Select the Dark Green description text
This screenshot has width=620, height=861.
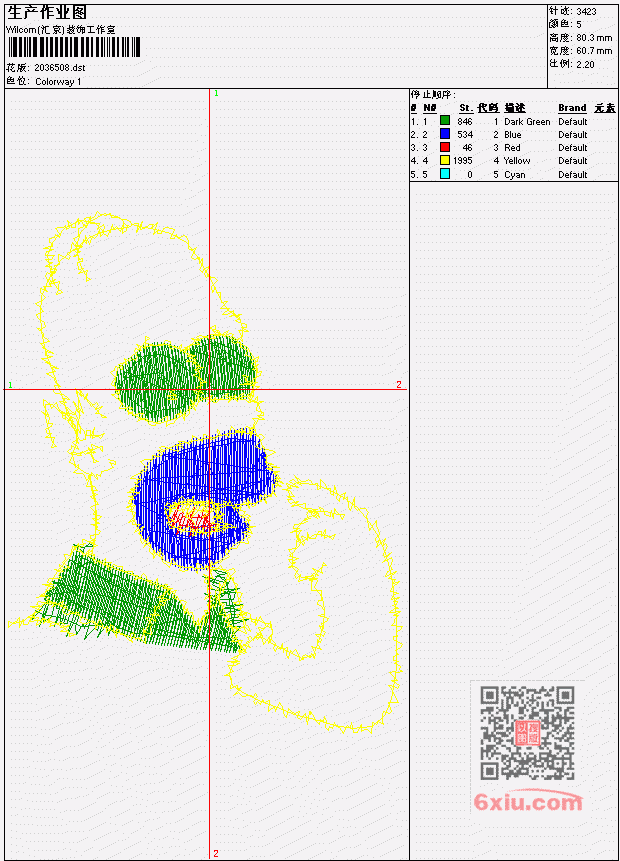pos(527,122)
